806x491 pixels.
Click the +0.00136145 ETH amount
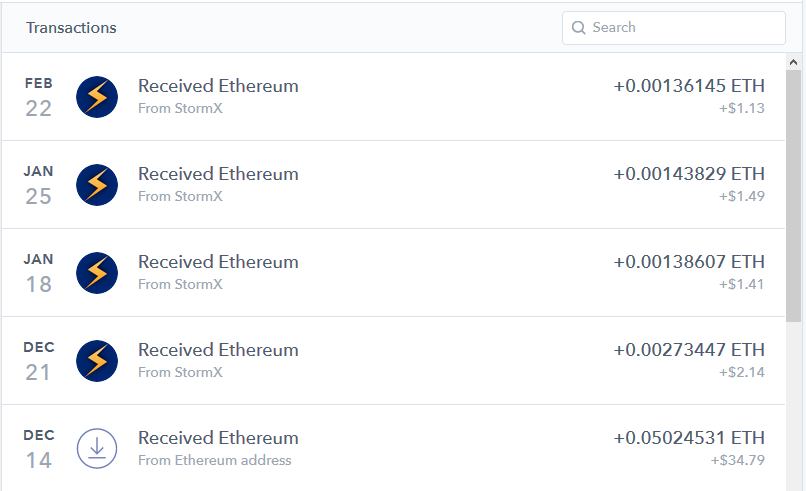click(689, 86)
